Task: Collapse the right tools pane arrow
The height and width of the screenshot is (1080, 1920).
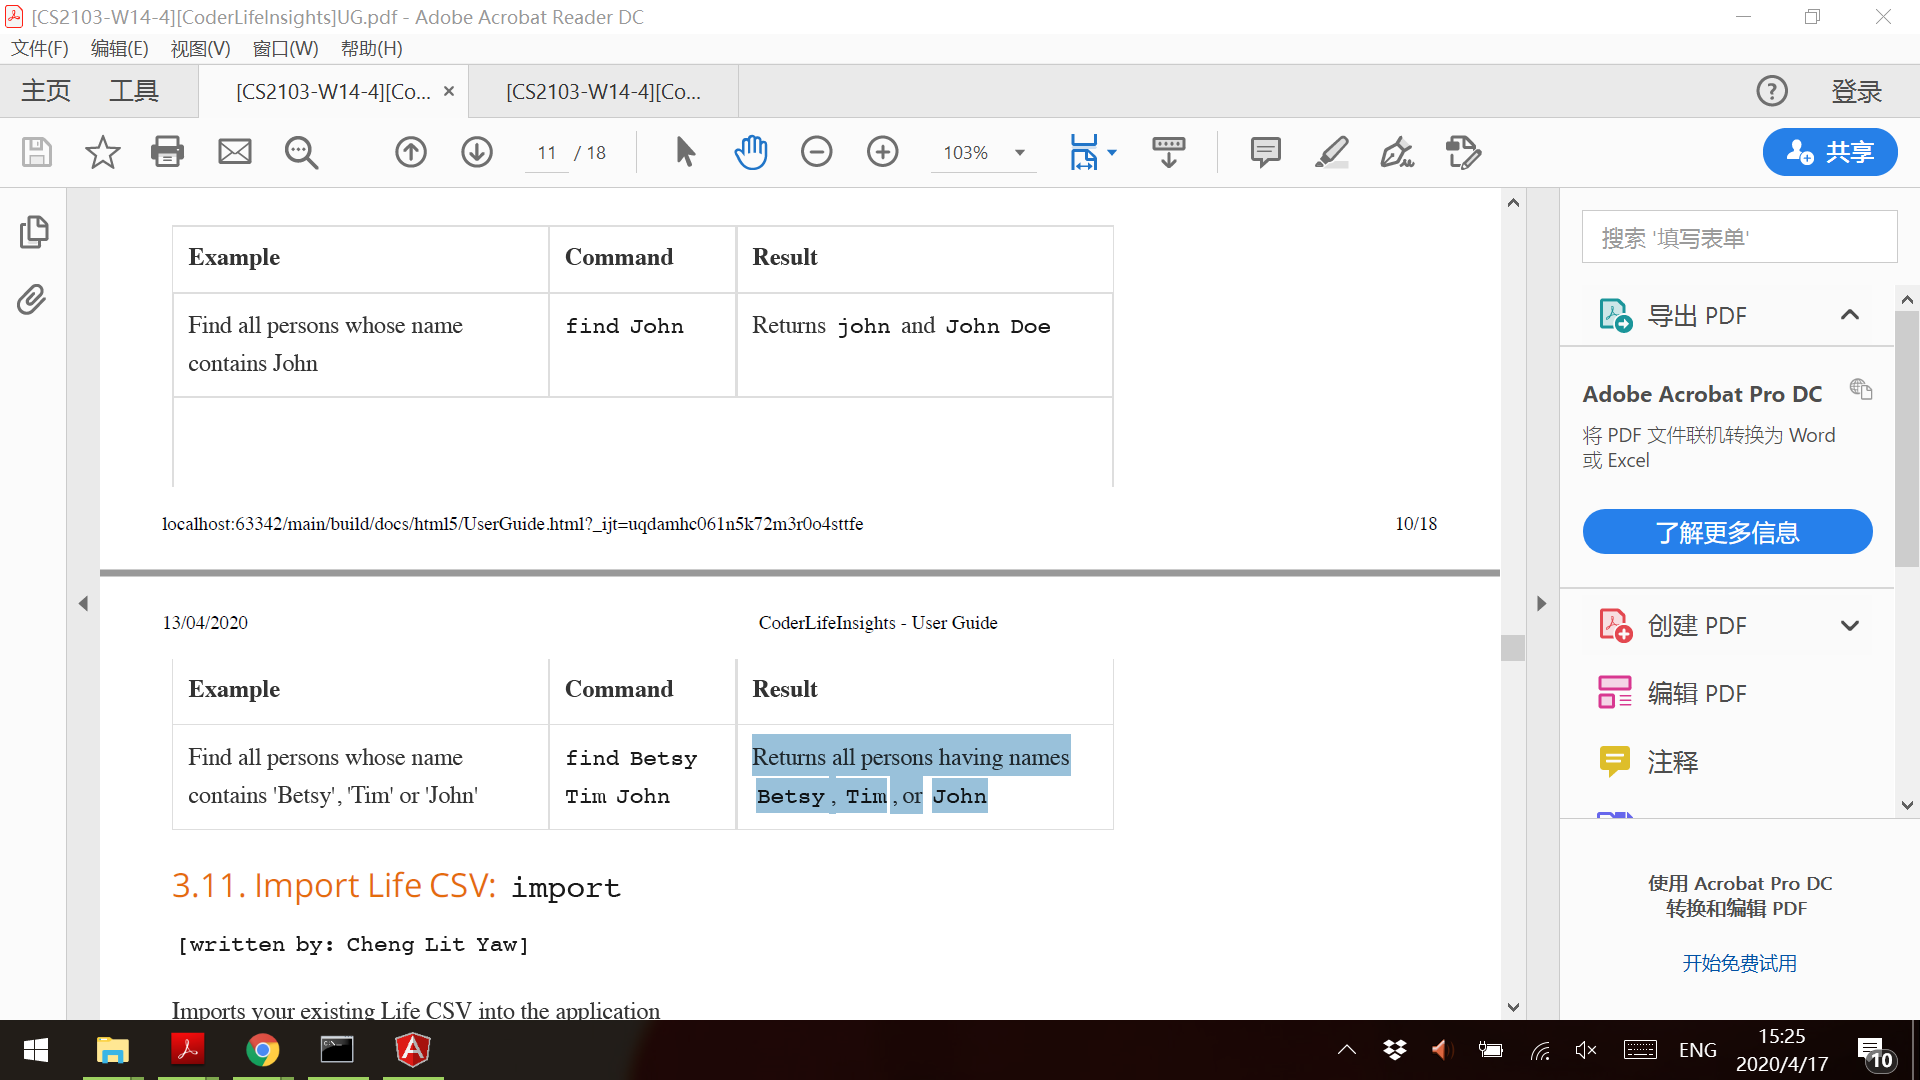Action: [x=1541, y=603]
